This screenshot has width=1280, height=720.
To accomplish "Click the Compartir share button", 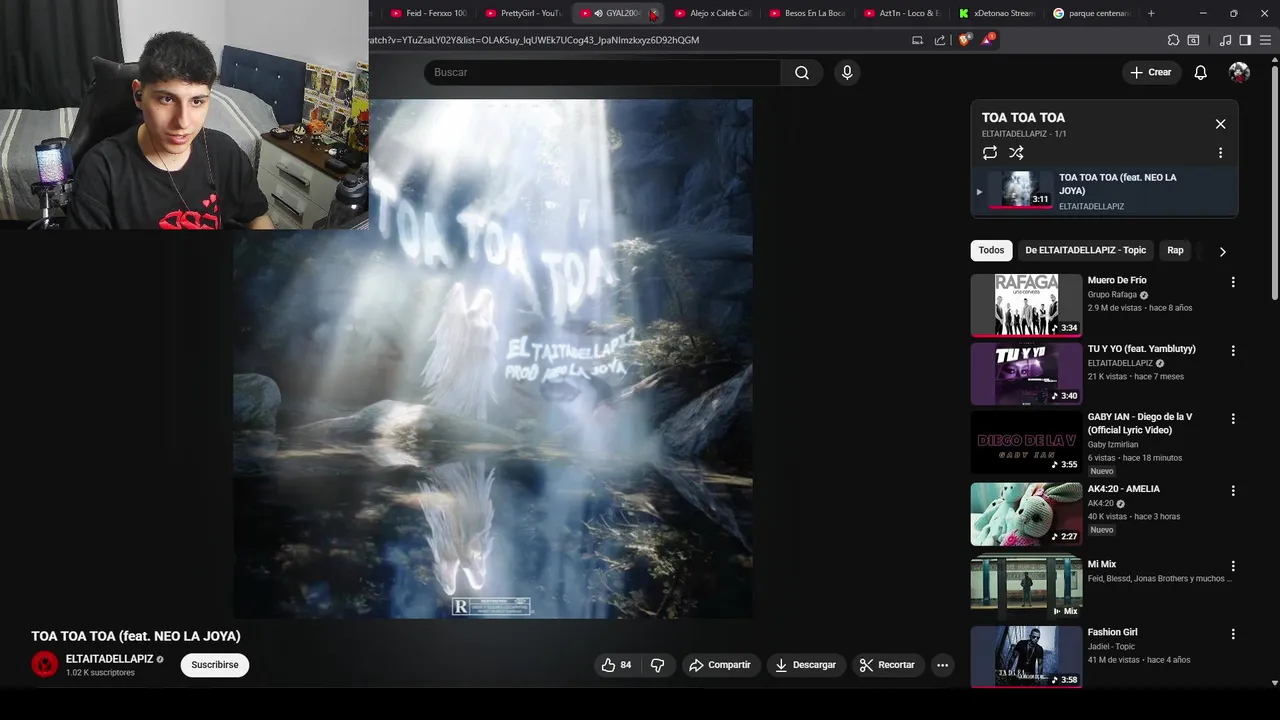I will click(x=720, y=665).
